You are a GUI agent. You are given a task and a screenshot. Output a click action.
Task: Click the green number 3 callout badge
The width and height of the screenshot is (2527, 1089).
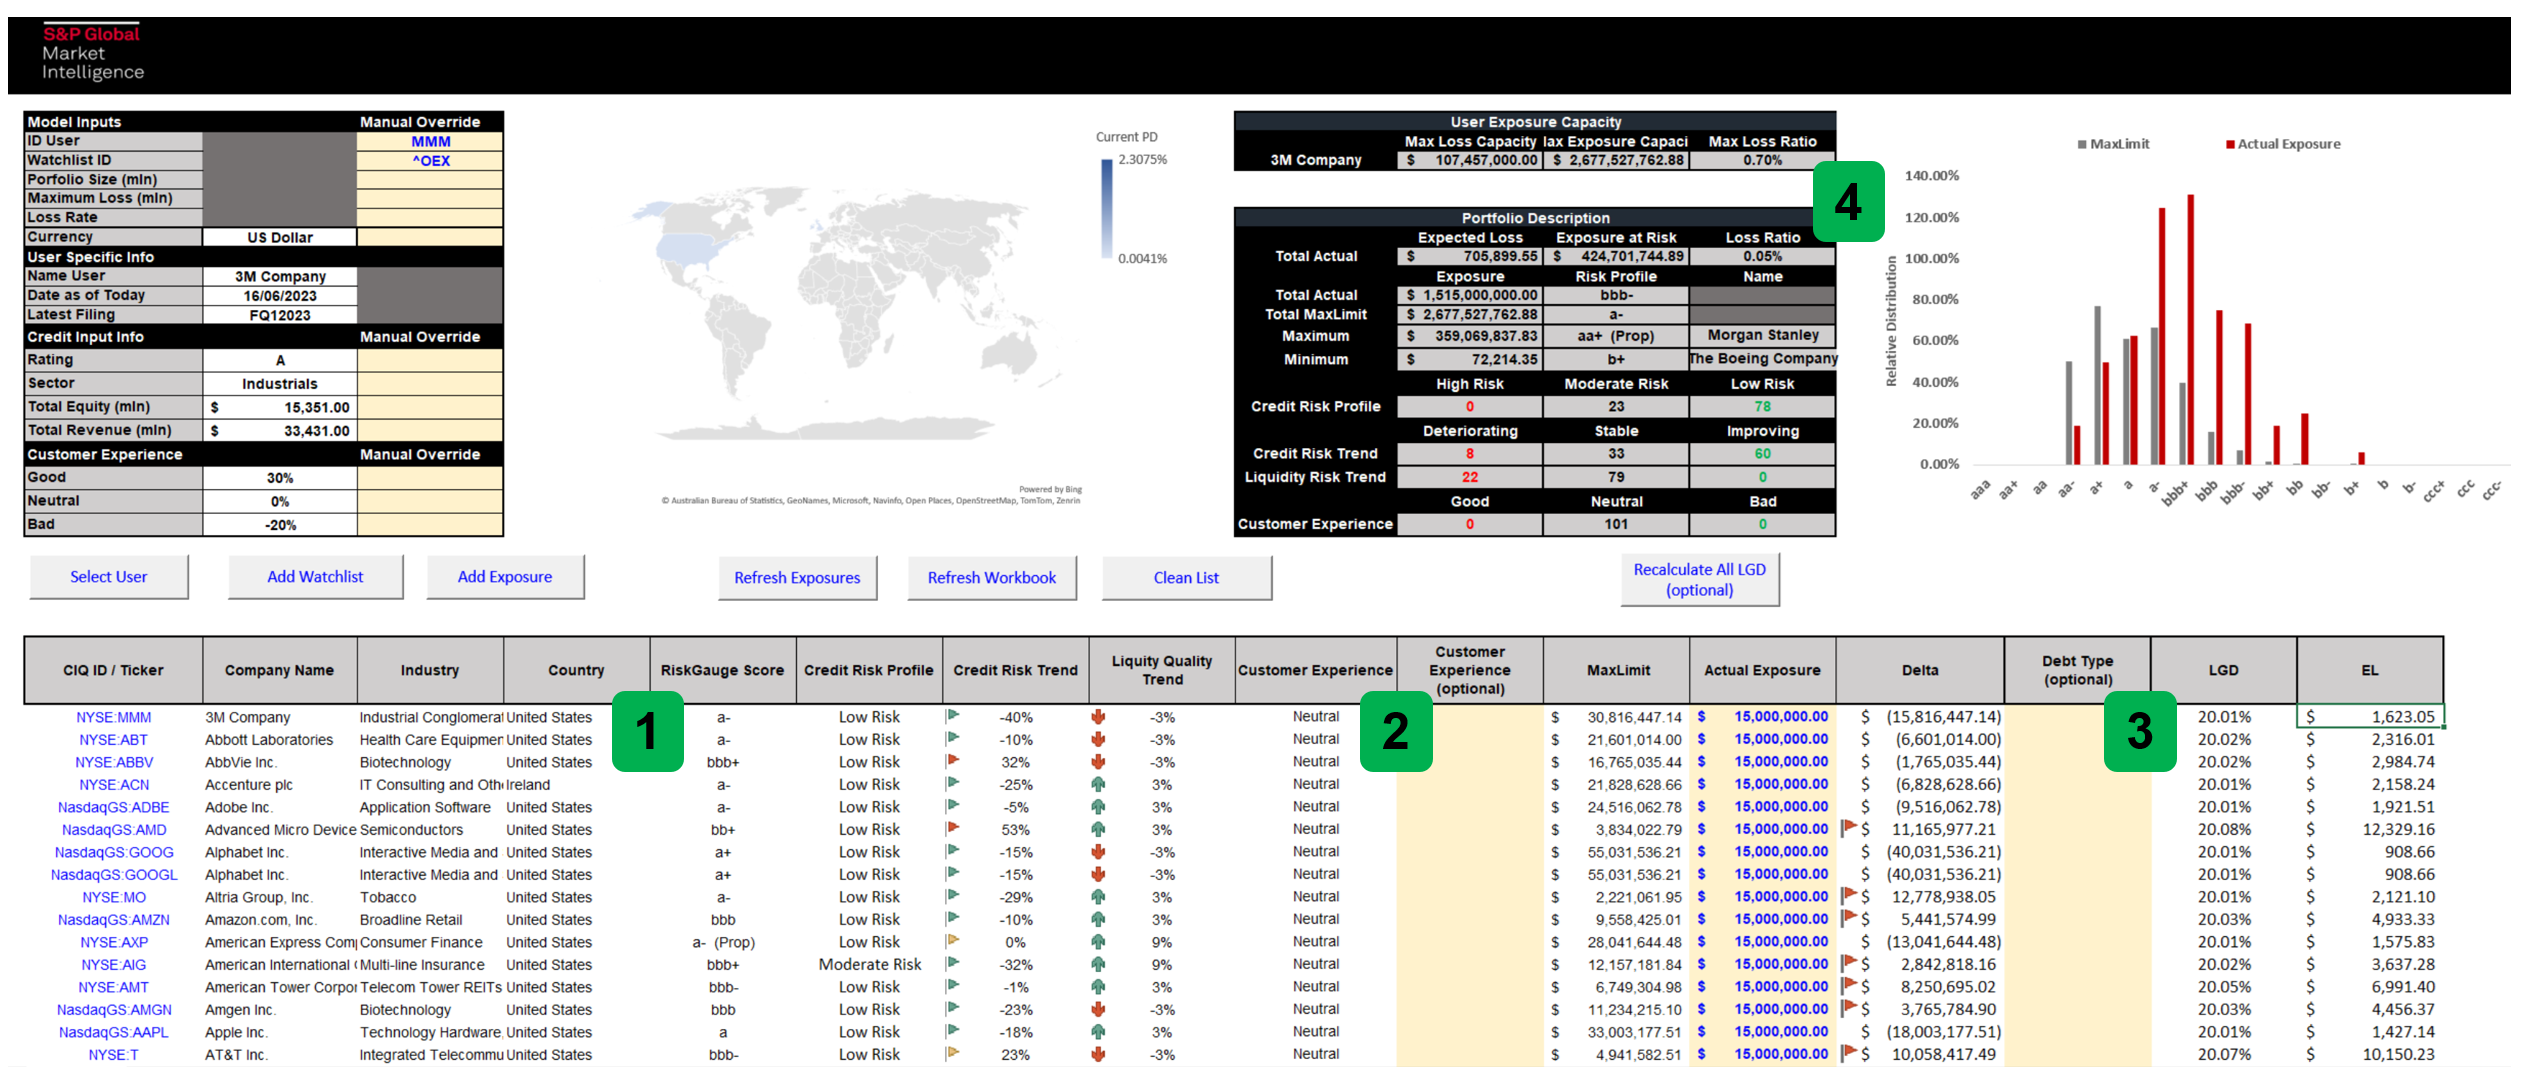(2139, 730)
